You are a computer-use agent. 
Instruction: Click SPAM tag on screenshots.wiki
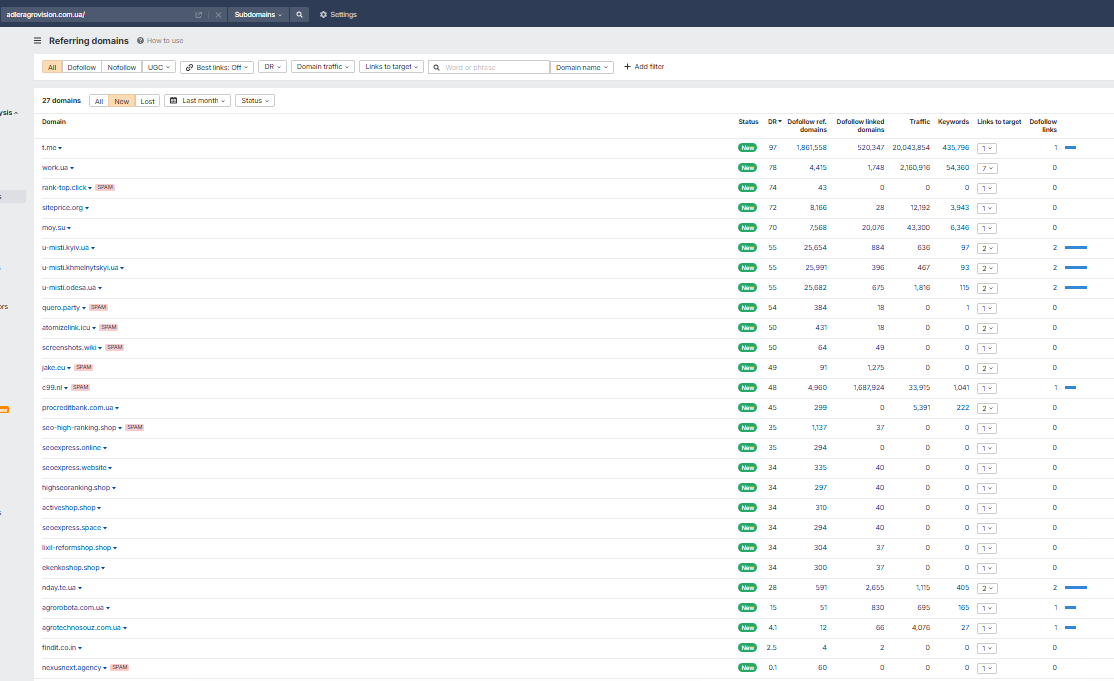[x=115, y=347]
